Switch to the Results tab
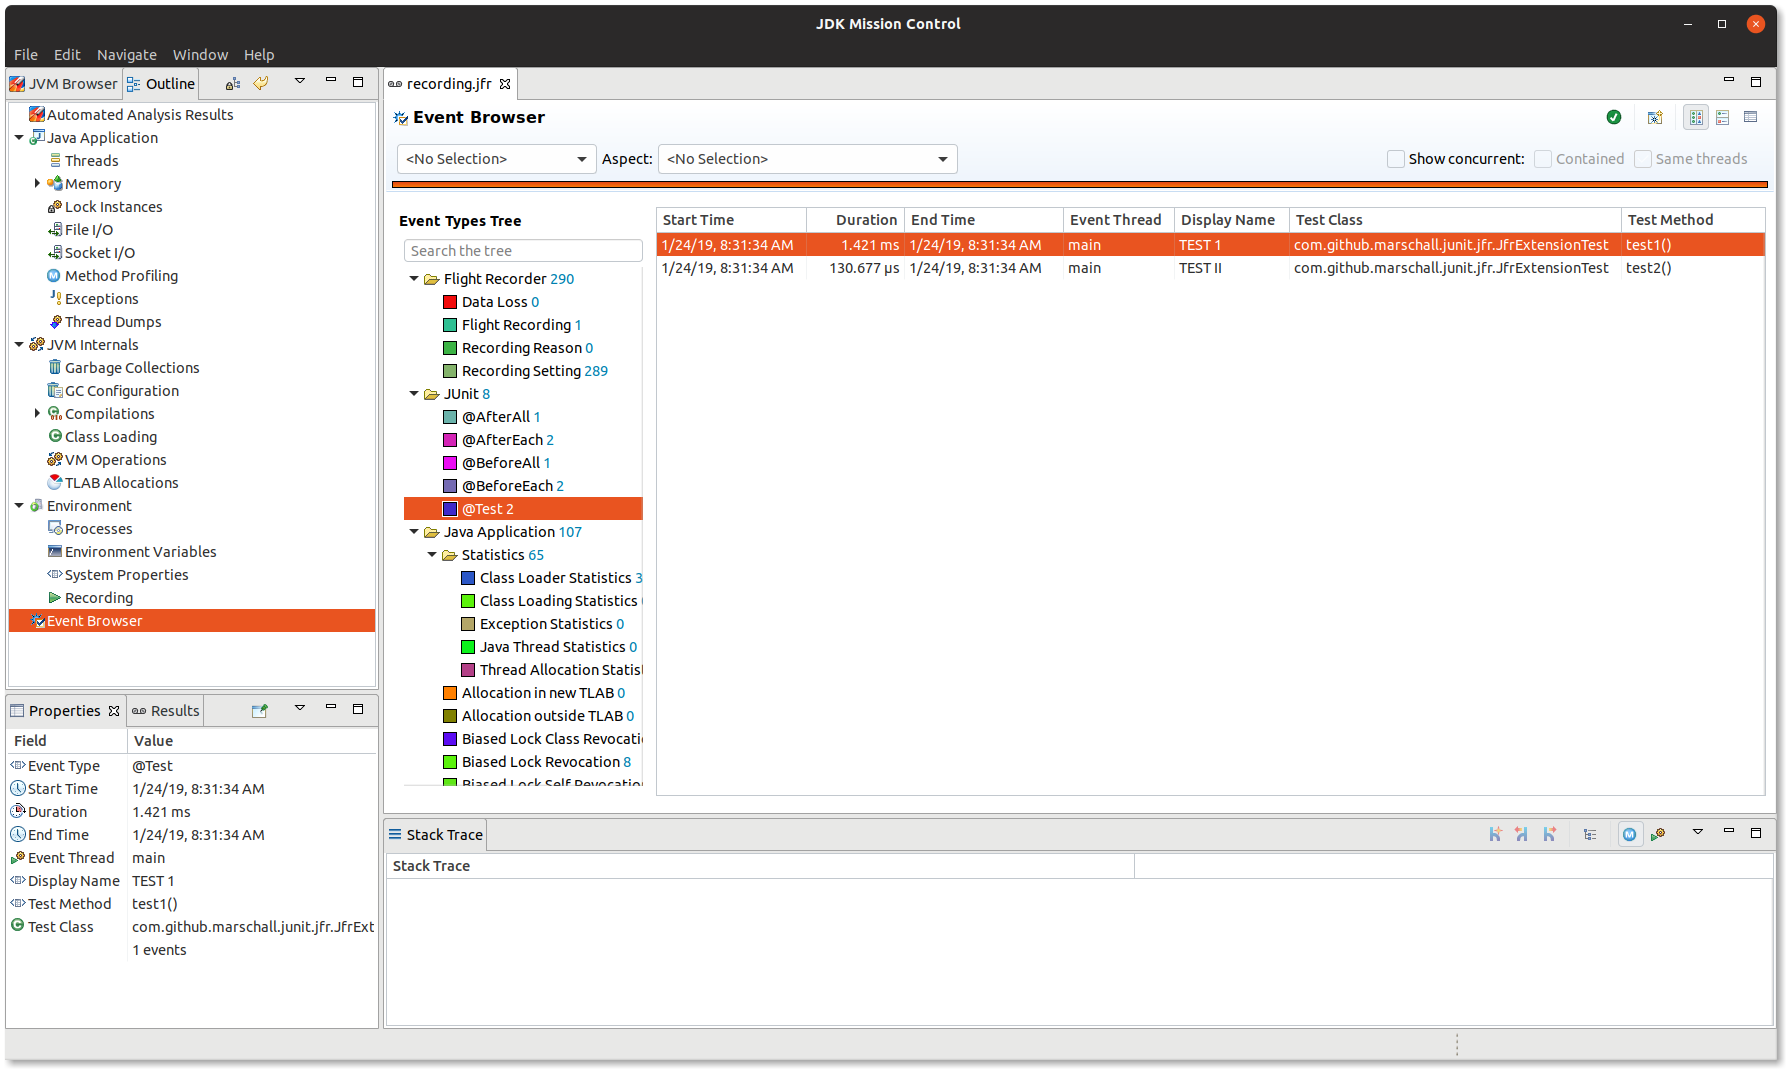This screenshot has height=1069, width=1786. (166, 710)
